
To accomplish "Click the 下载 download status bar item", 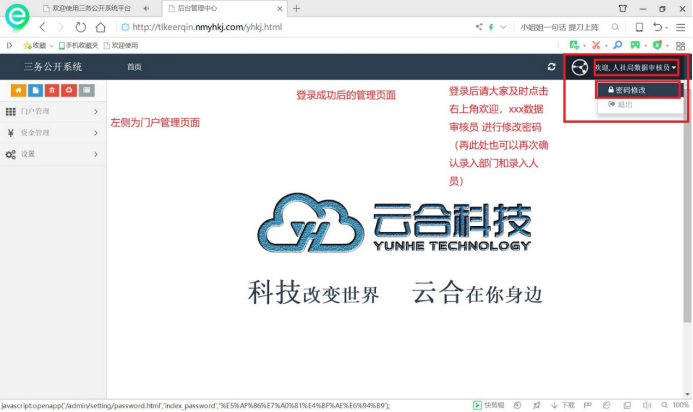I will point(563,405).
